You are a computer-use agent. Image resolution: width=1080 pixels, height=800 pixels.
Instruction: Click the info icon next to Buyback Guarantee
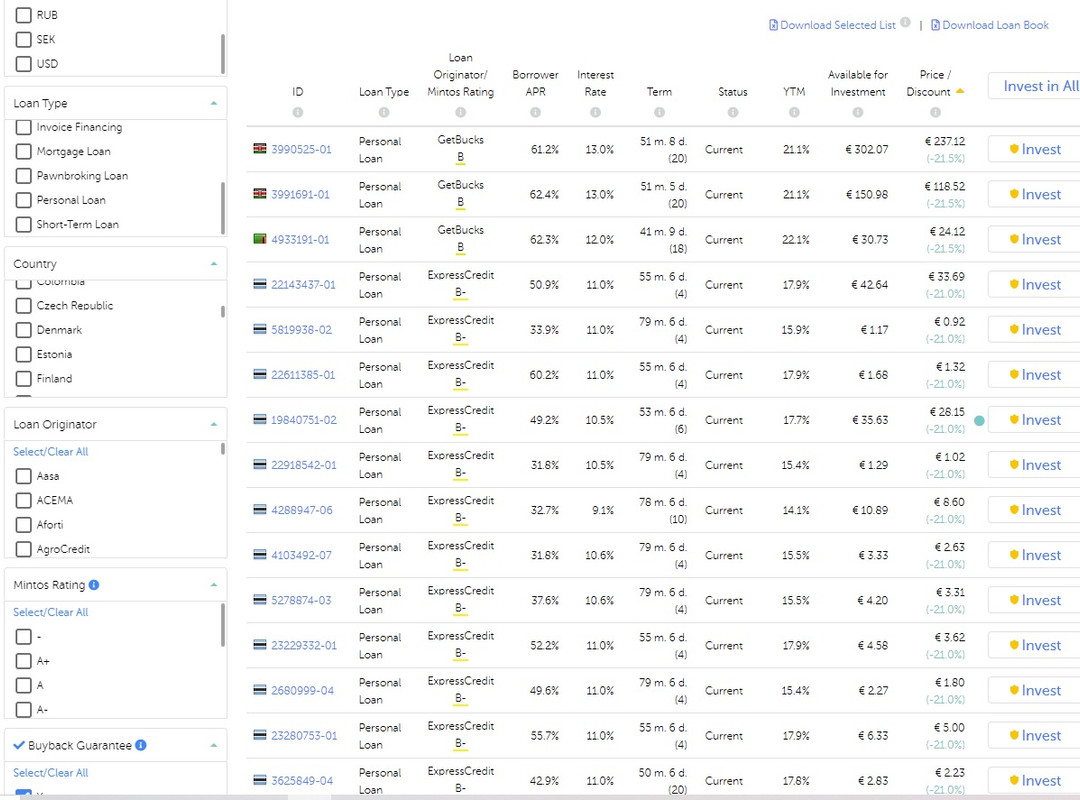click(141, 745)
